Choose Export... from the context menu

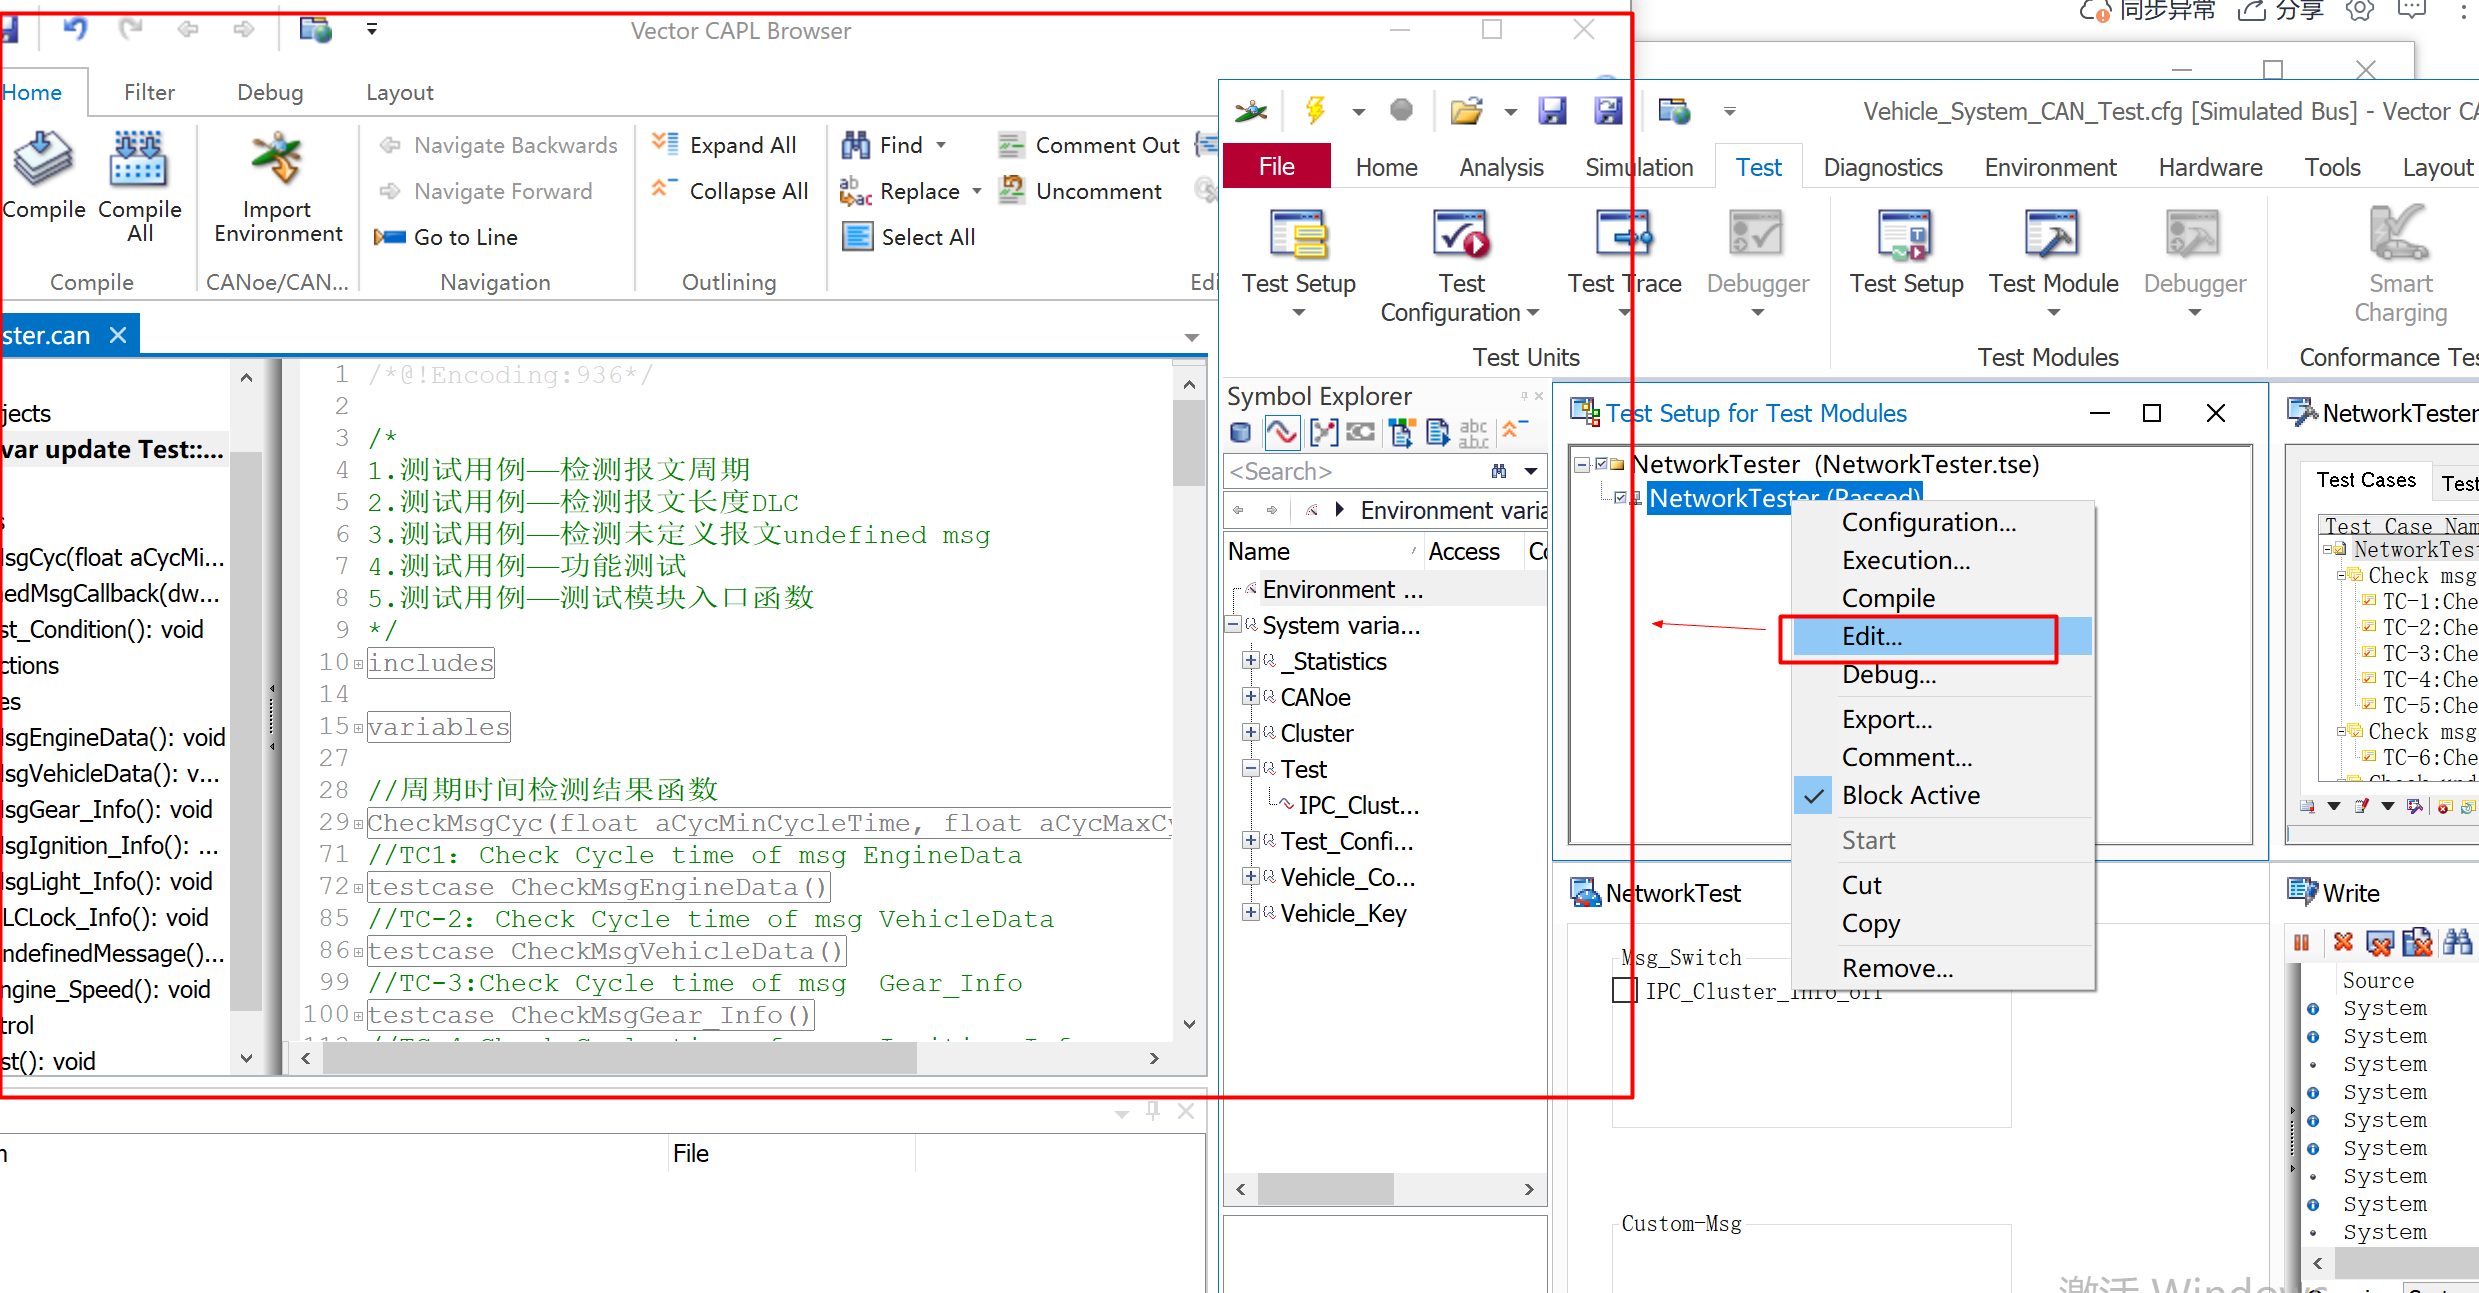coord(1940,719)
